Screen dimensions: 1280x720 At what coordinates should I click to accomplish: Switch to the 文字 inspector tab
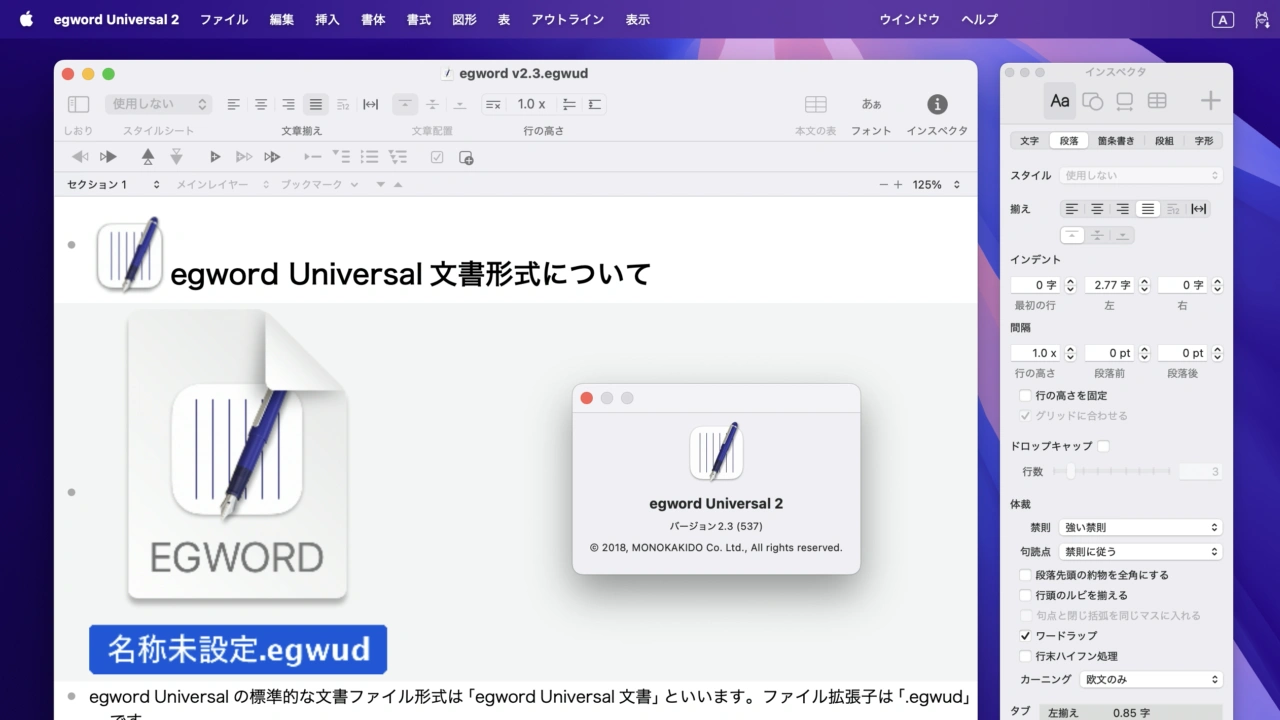[x=1029, y=141]
